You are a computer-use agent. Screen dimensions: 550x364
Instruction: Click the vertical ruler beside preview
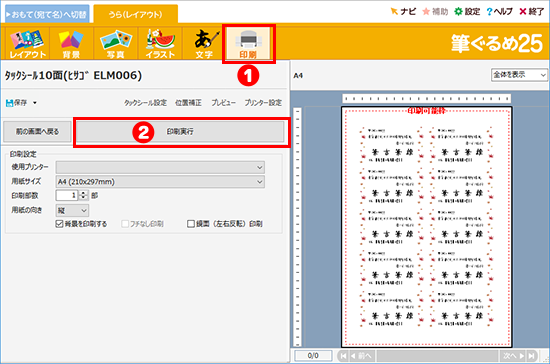[297, 227]
